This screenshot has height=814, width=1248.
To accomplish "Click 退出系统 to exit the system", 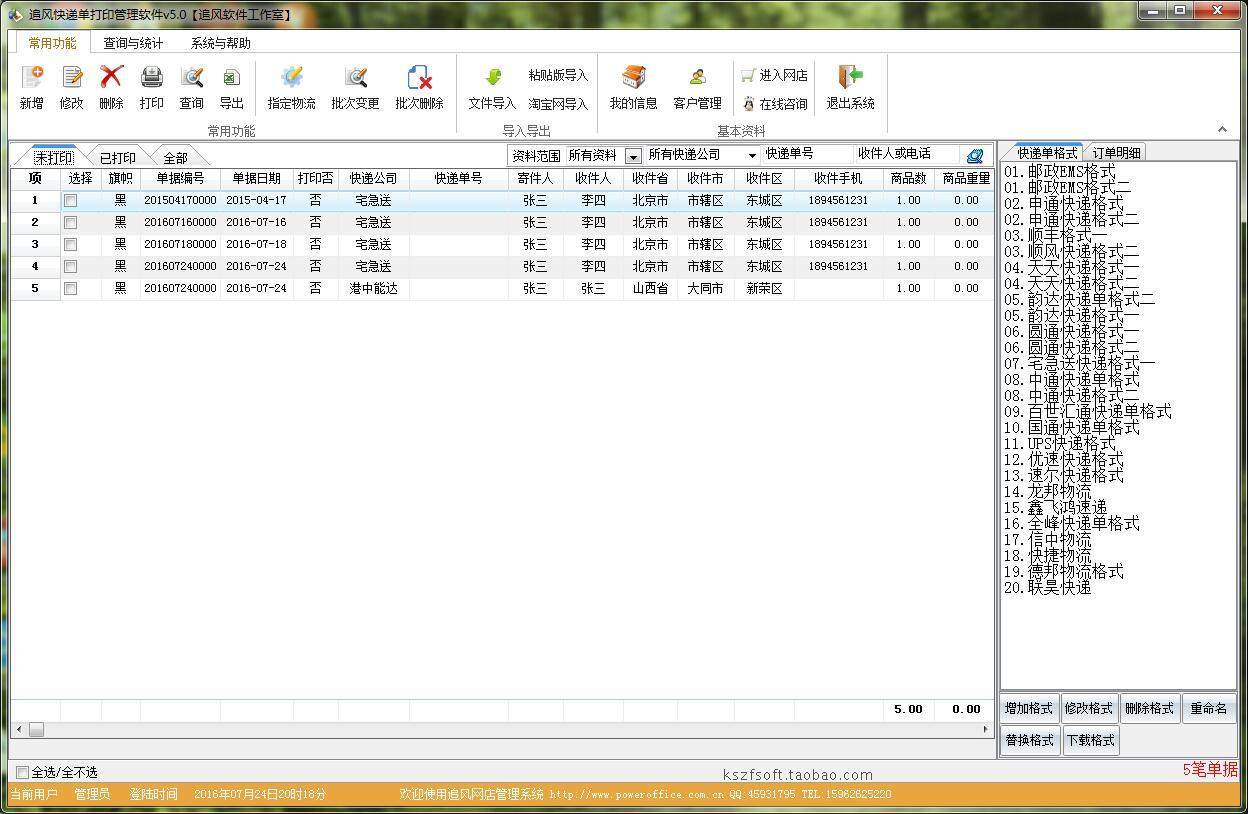I will [x=849, y=86].
